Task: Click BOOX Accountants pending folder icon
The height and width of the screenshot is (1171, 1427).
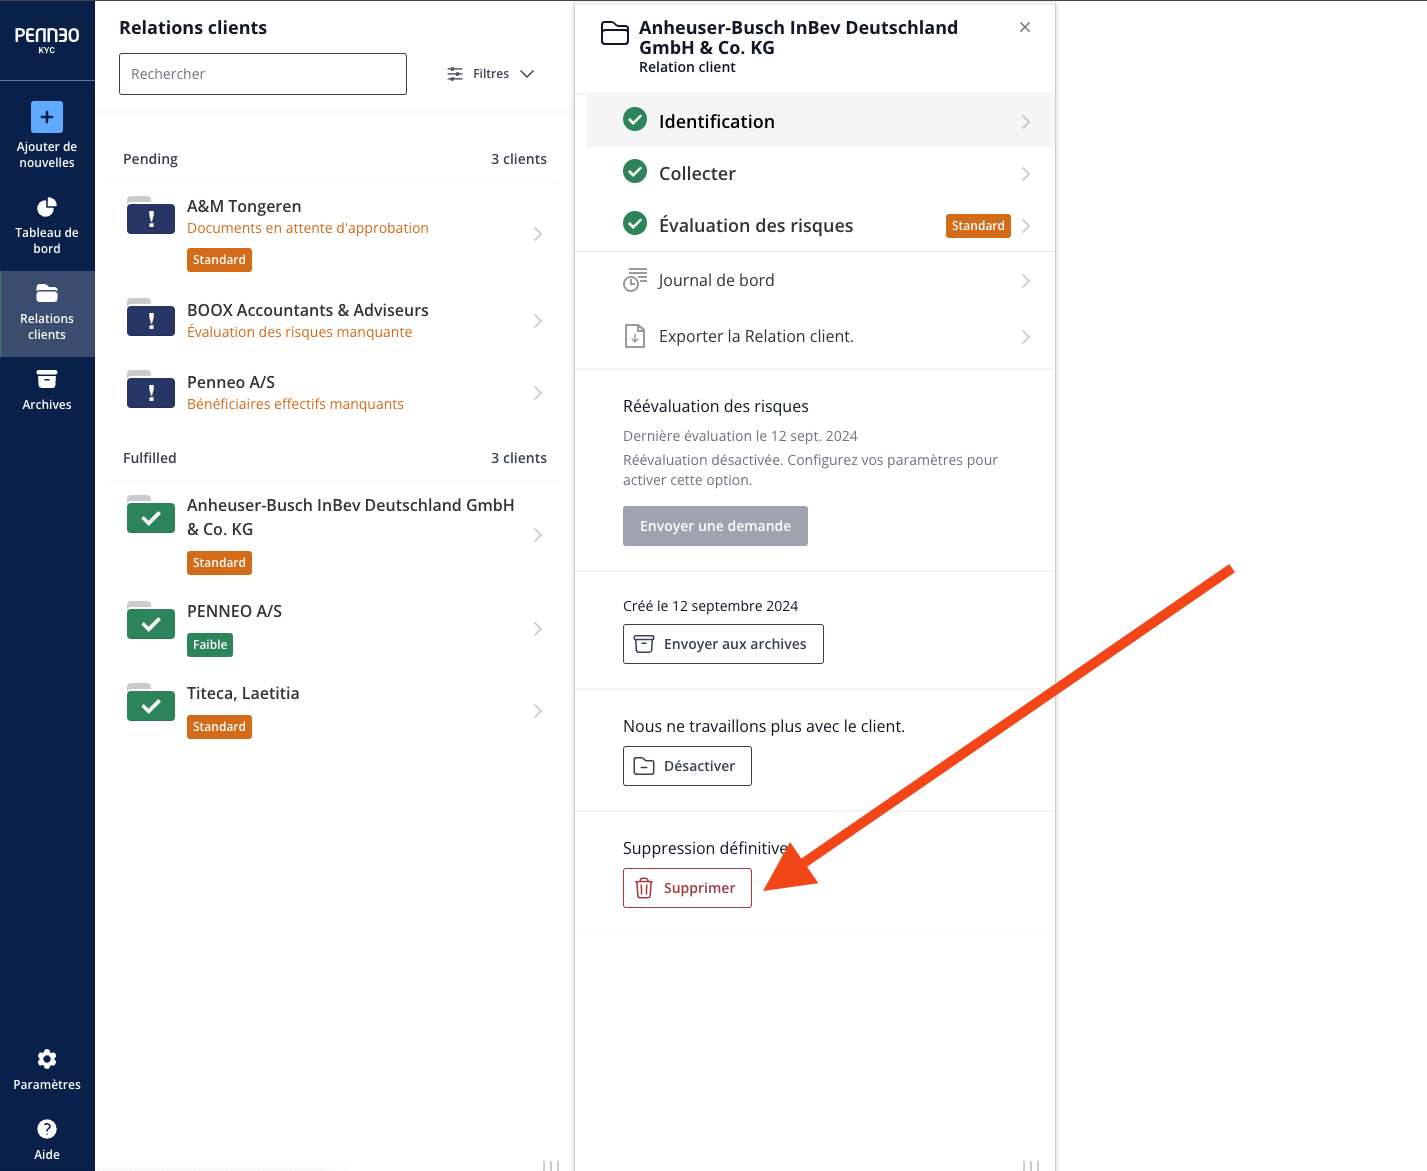Action: (x=151, y=318)
